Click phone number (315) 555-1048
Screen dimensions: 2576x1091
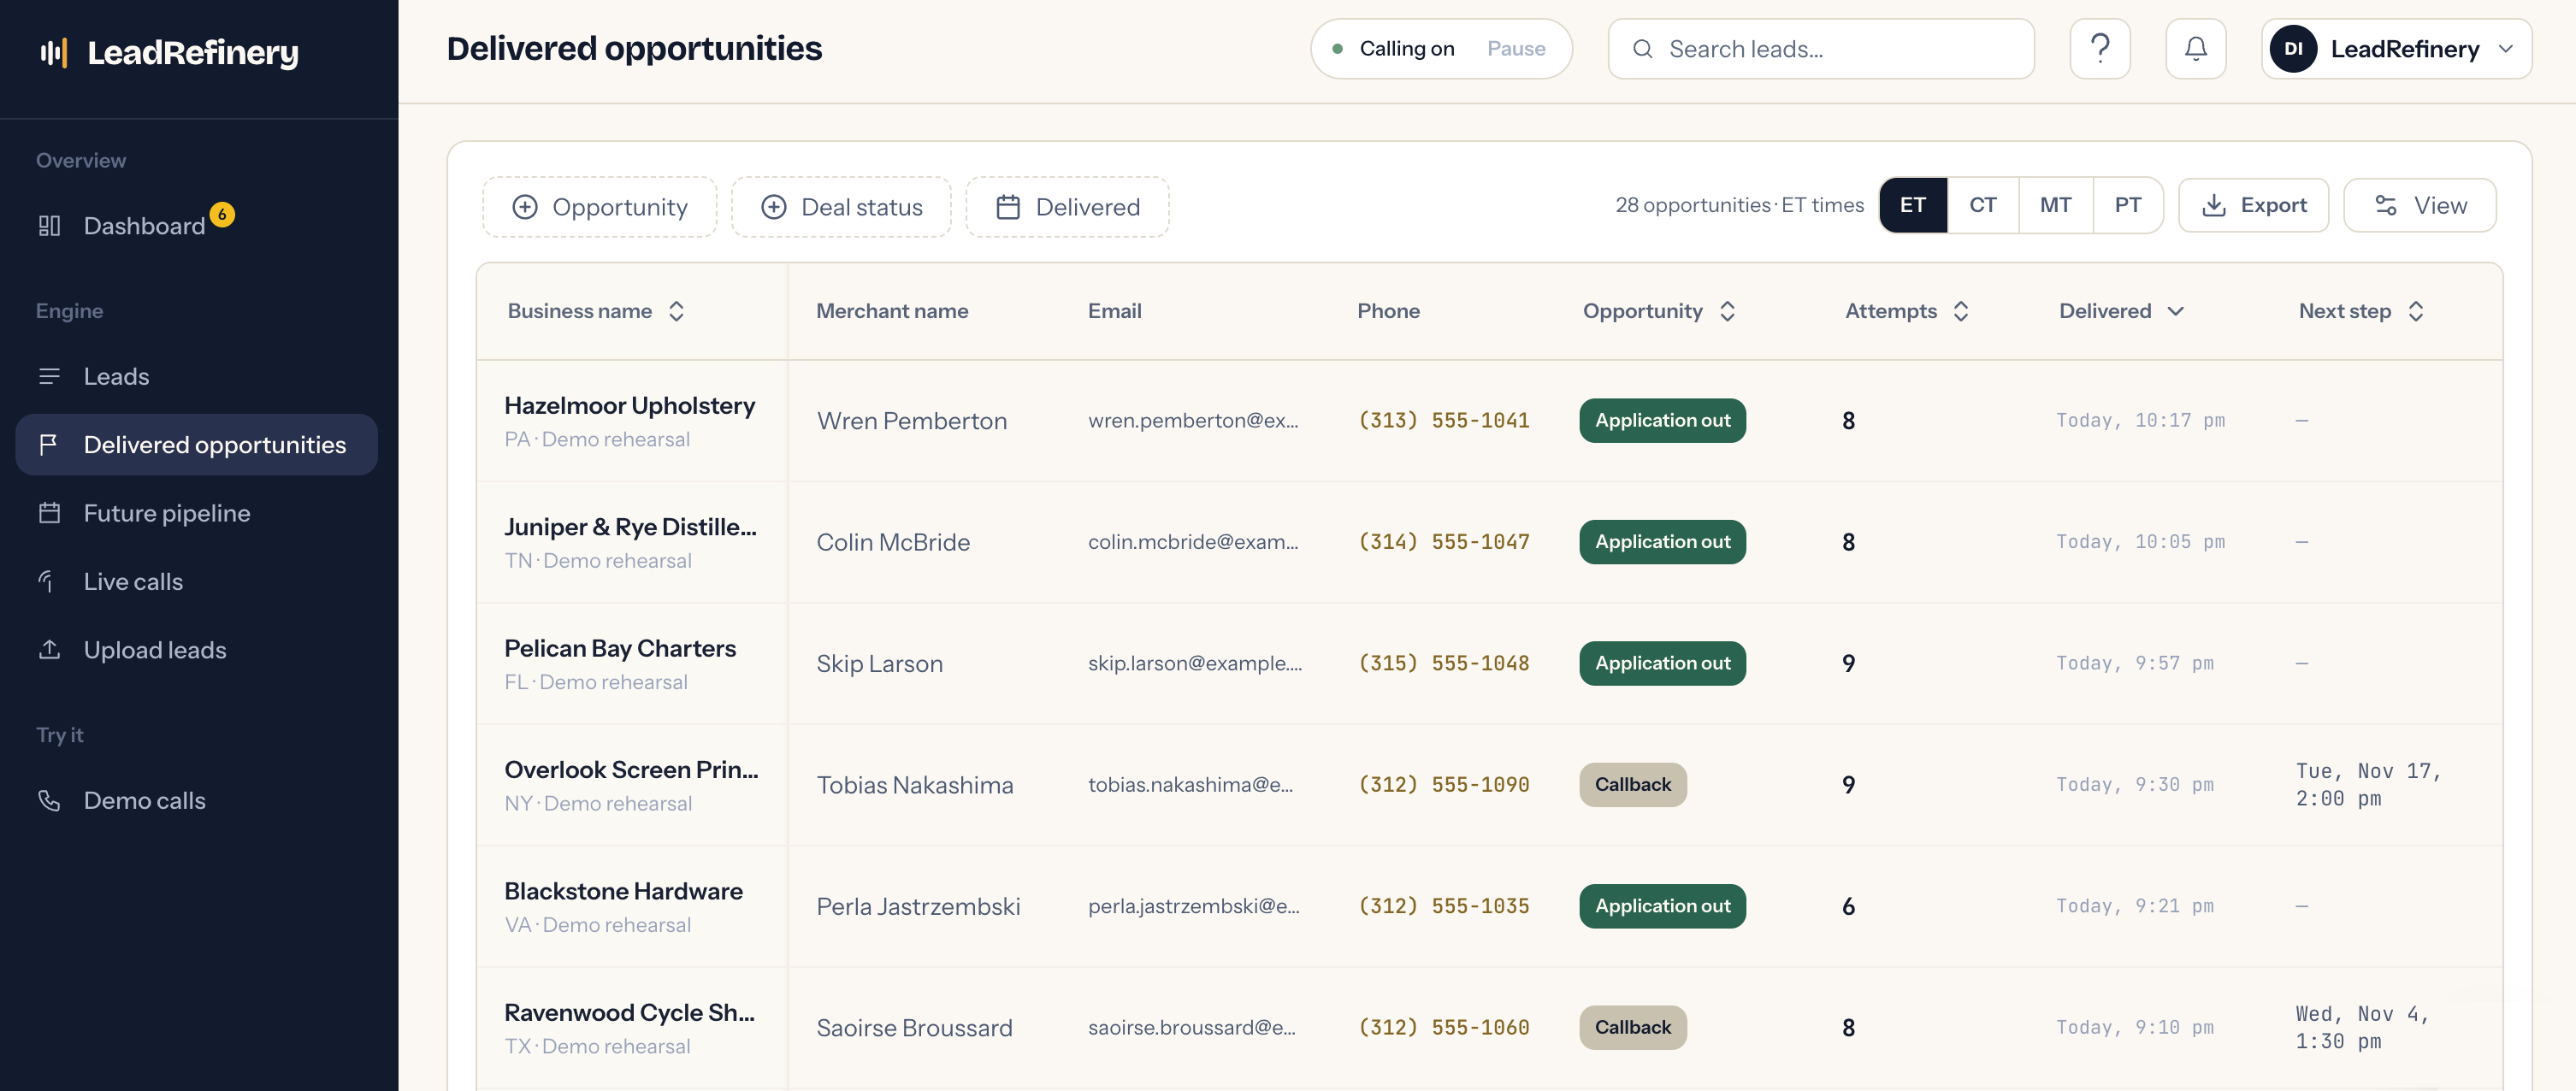1443,664
